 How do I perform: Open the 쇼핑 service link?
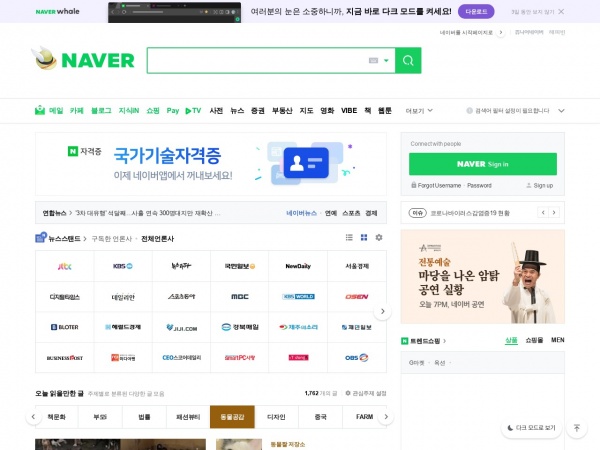153,111
